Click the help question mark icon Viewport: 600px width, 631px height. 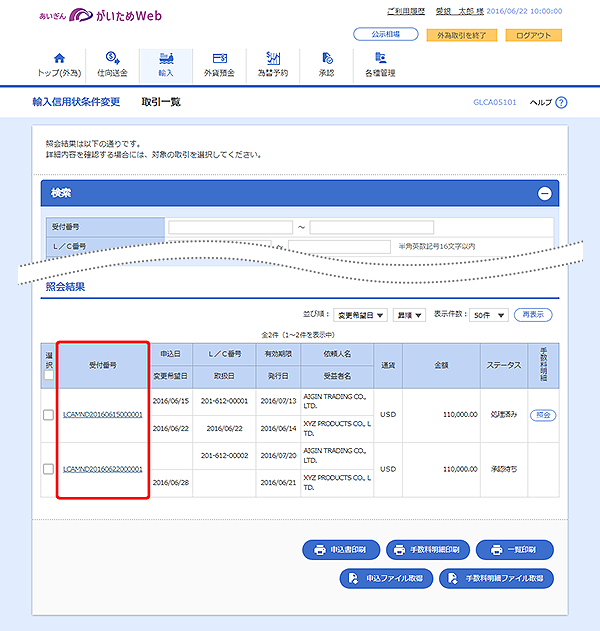coord(561,103)
